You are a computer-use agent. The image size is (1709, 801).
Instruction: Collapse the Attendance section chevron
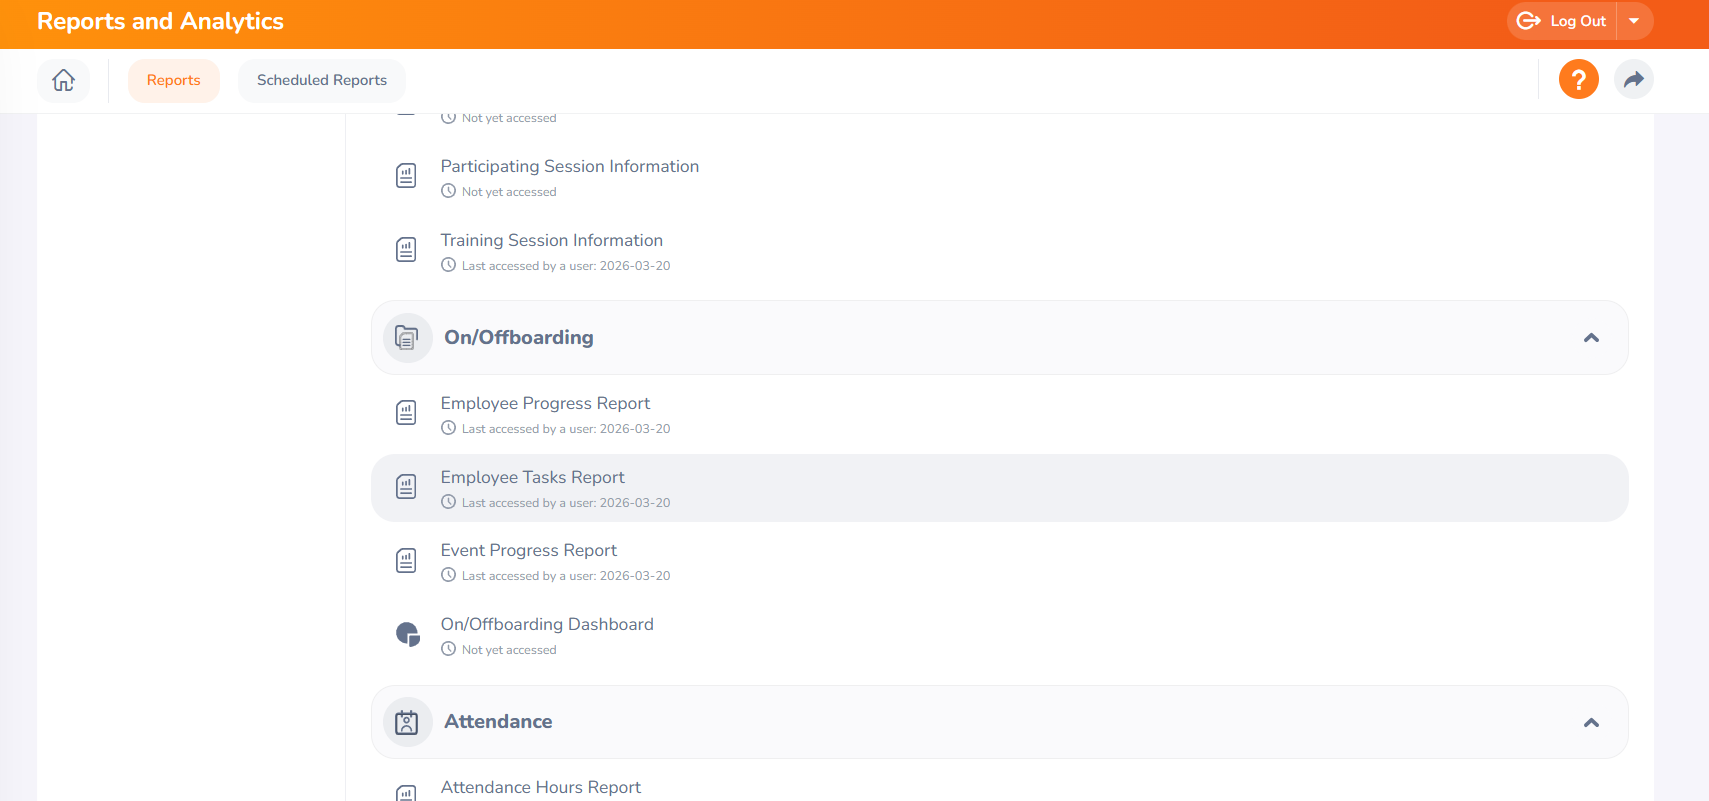[x=1591, y=722]
